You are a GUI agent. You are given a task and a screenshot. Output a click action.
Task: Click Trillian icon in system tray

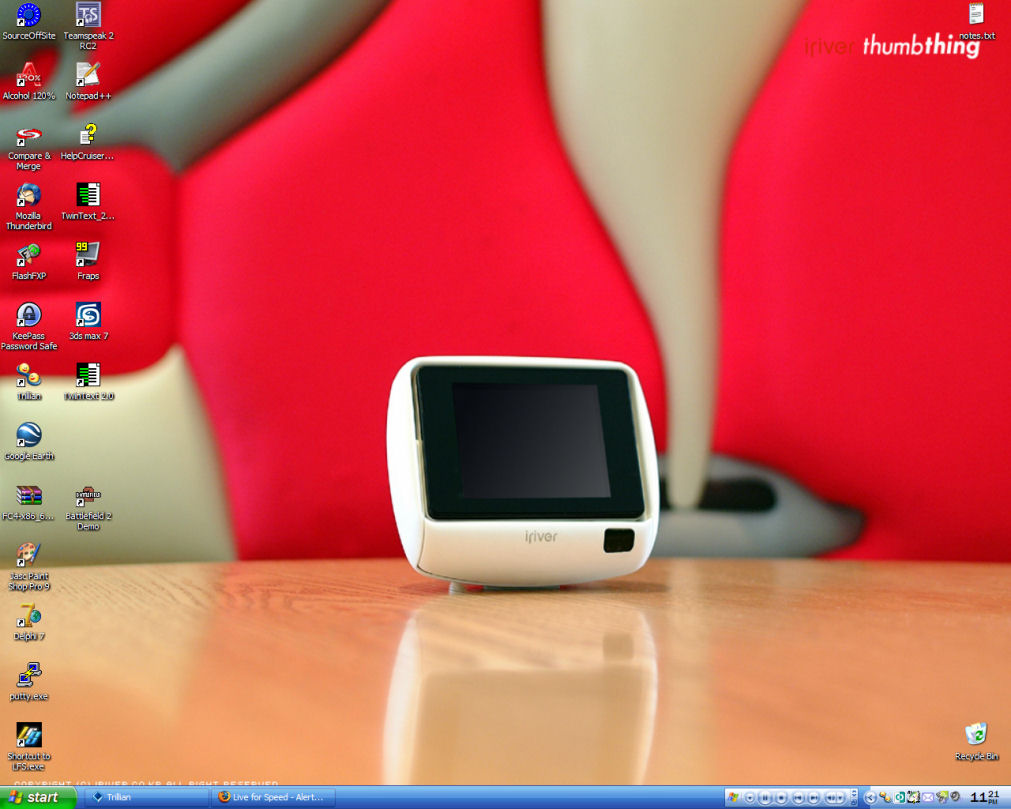point(885,797)
